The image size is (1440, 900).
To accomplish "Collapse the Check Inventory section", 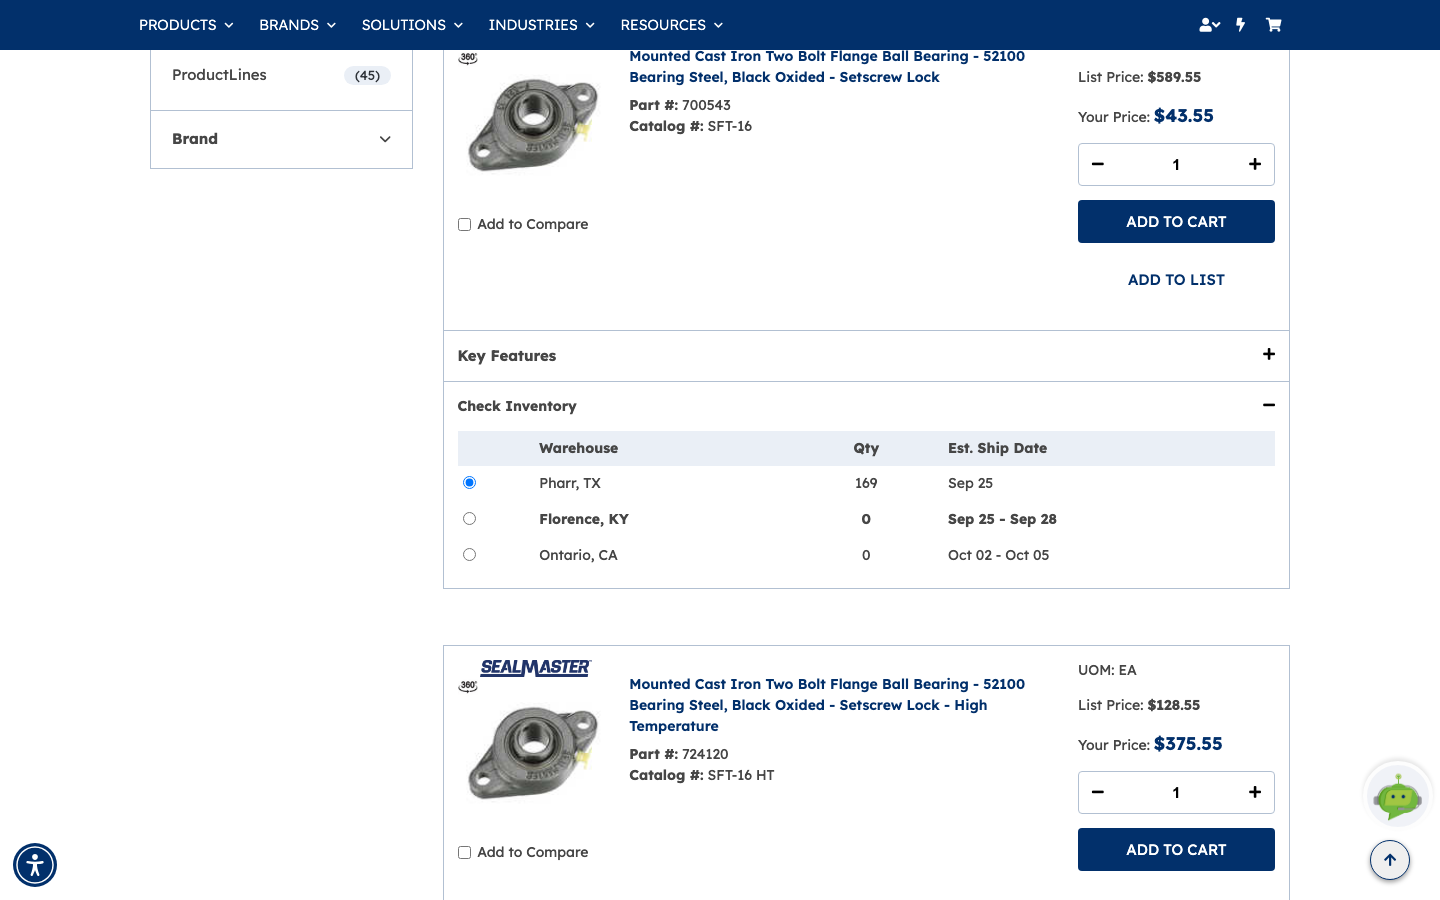I will [866, 406].
